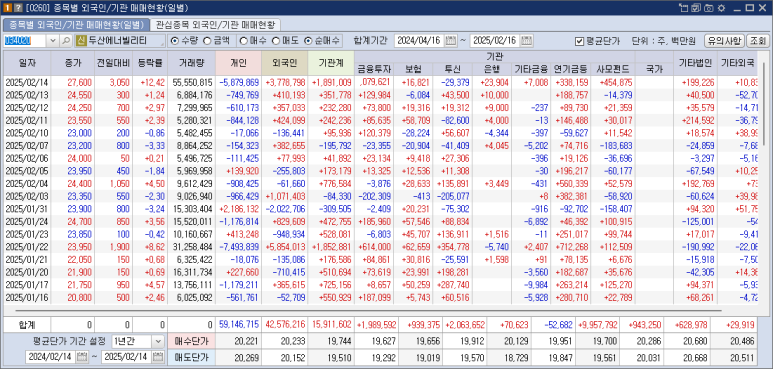This screenshot has height=369, width=773.
Task: Select the 수량 radio button
Action: [x=174, y=41]
